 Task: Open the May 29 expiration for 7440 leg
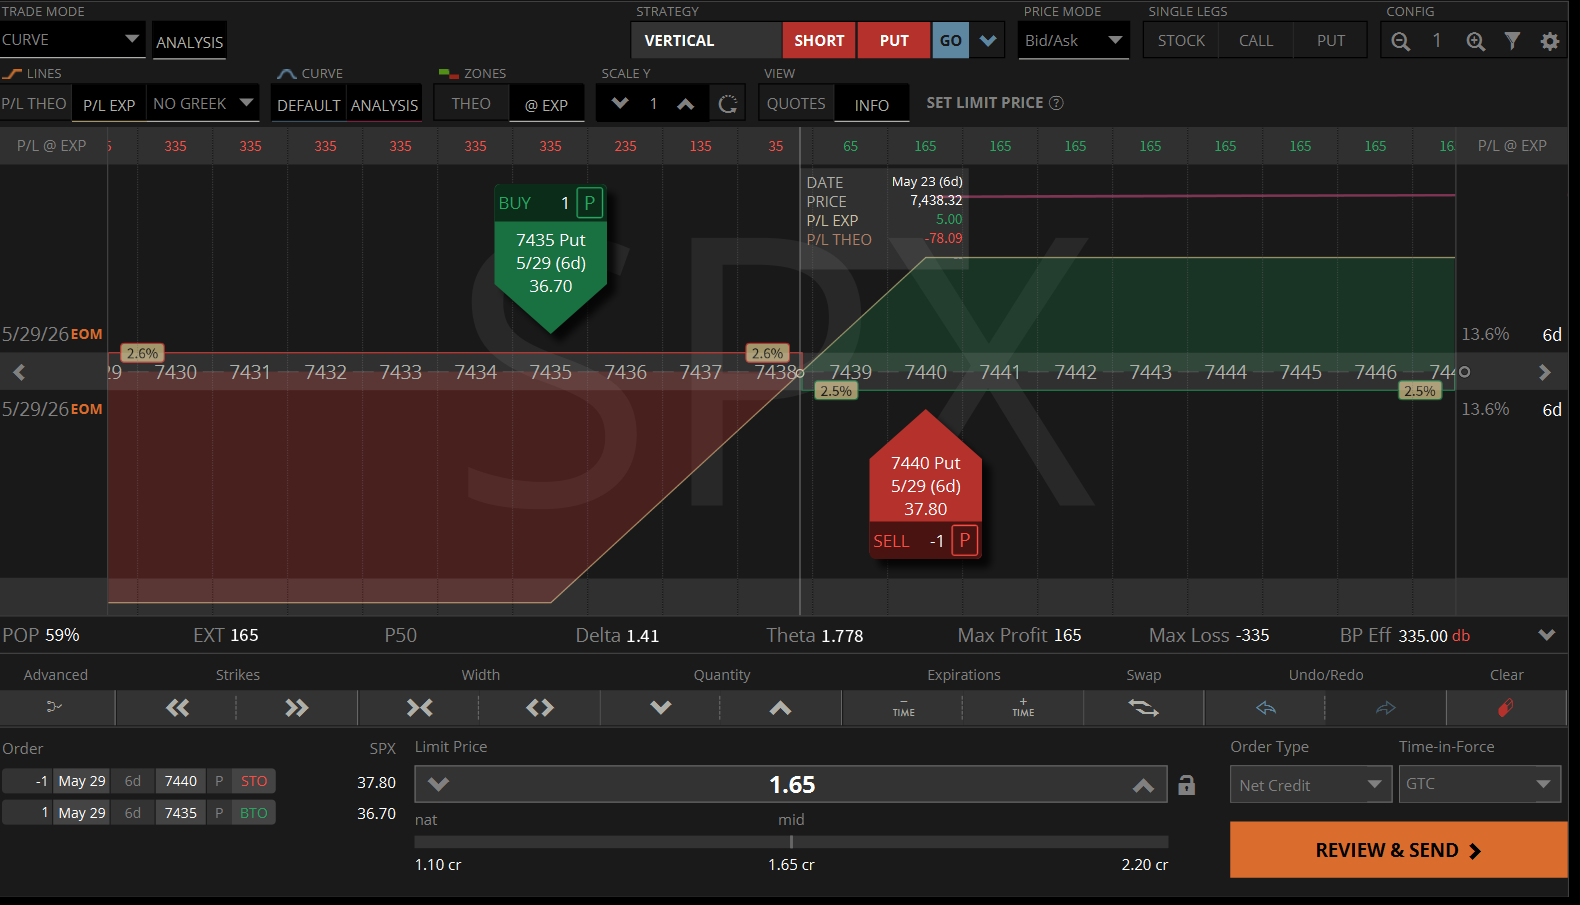click(x=82, y=781)
